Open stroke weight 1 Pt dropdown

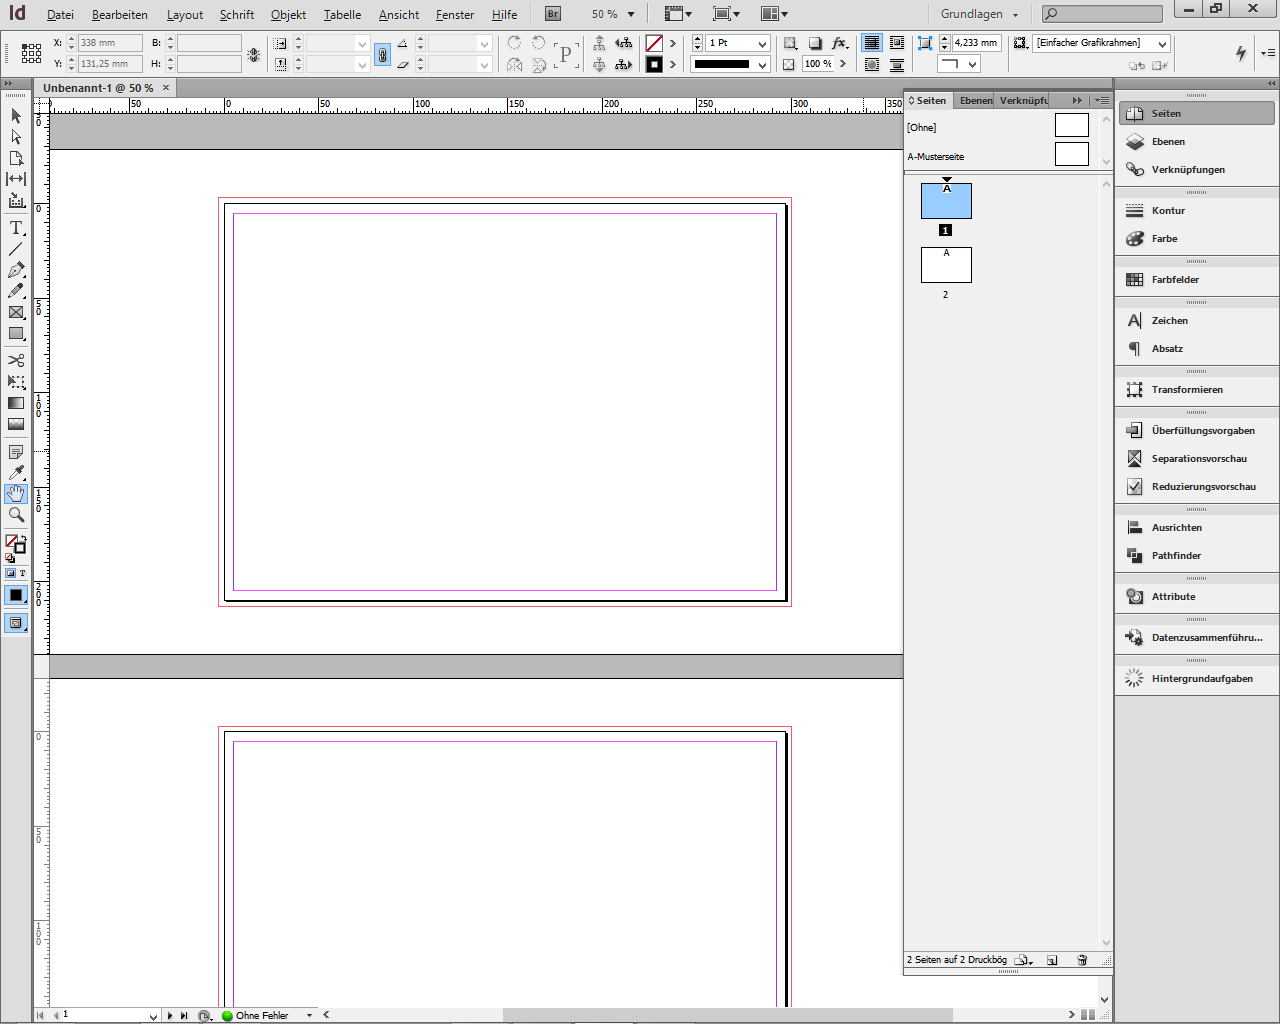[762, 44]
